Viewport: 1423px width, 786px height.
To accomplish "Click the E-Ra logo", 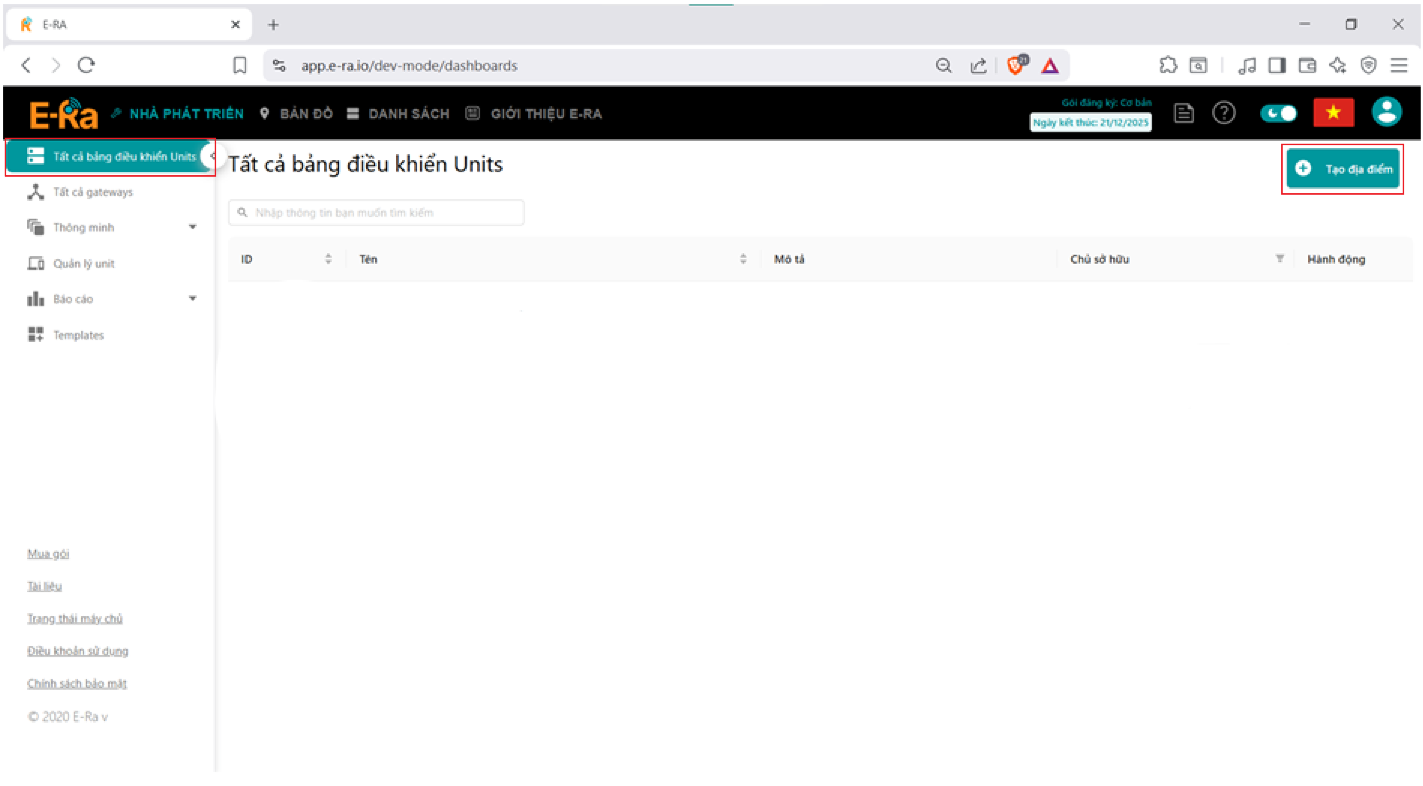I will pyautogui.click(x=63, y=114).
